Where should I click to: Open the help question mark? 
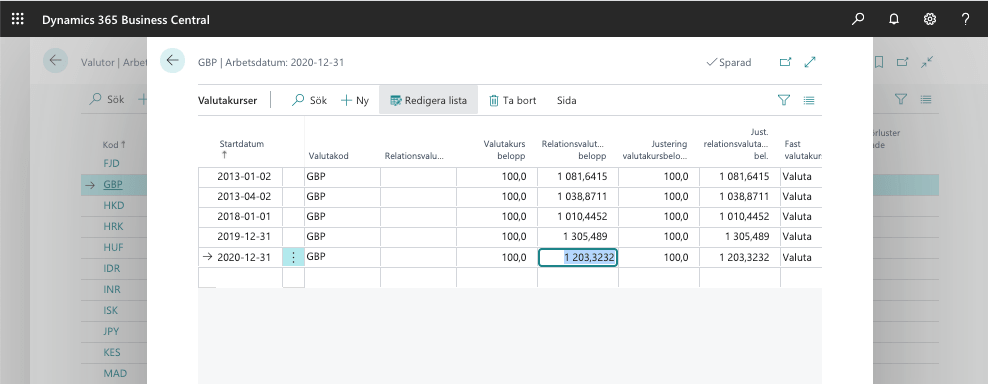point(965,19)
